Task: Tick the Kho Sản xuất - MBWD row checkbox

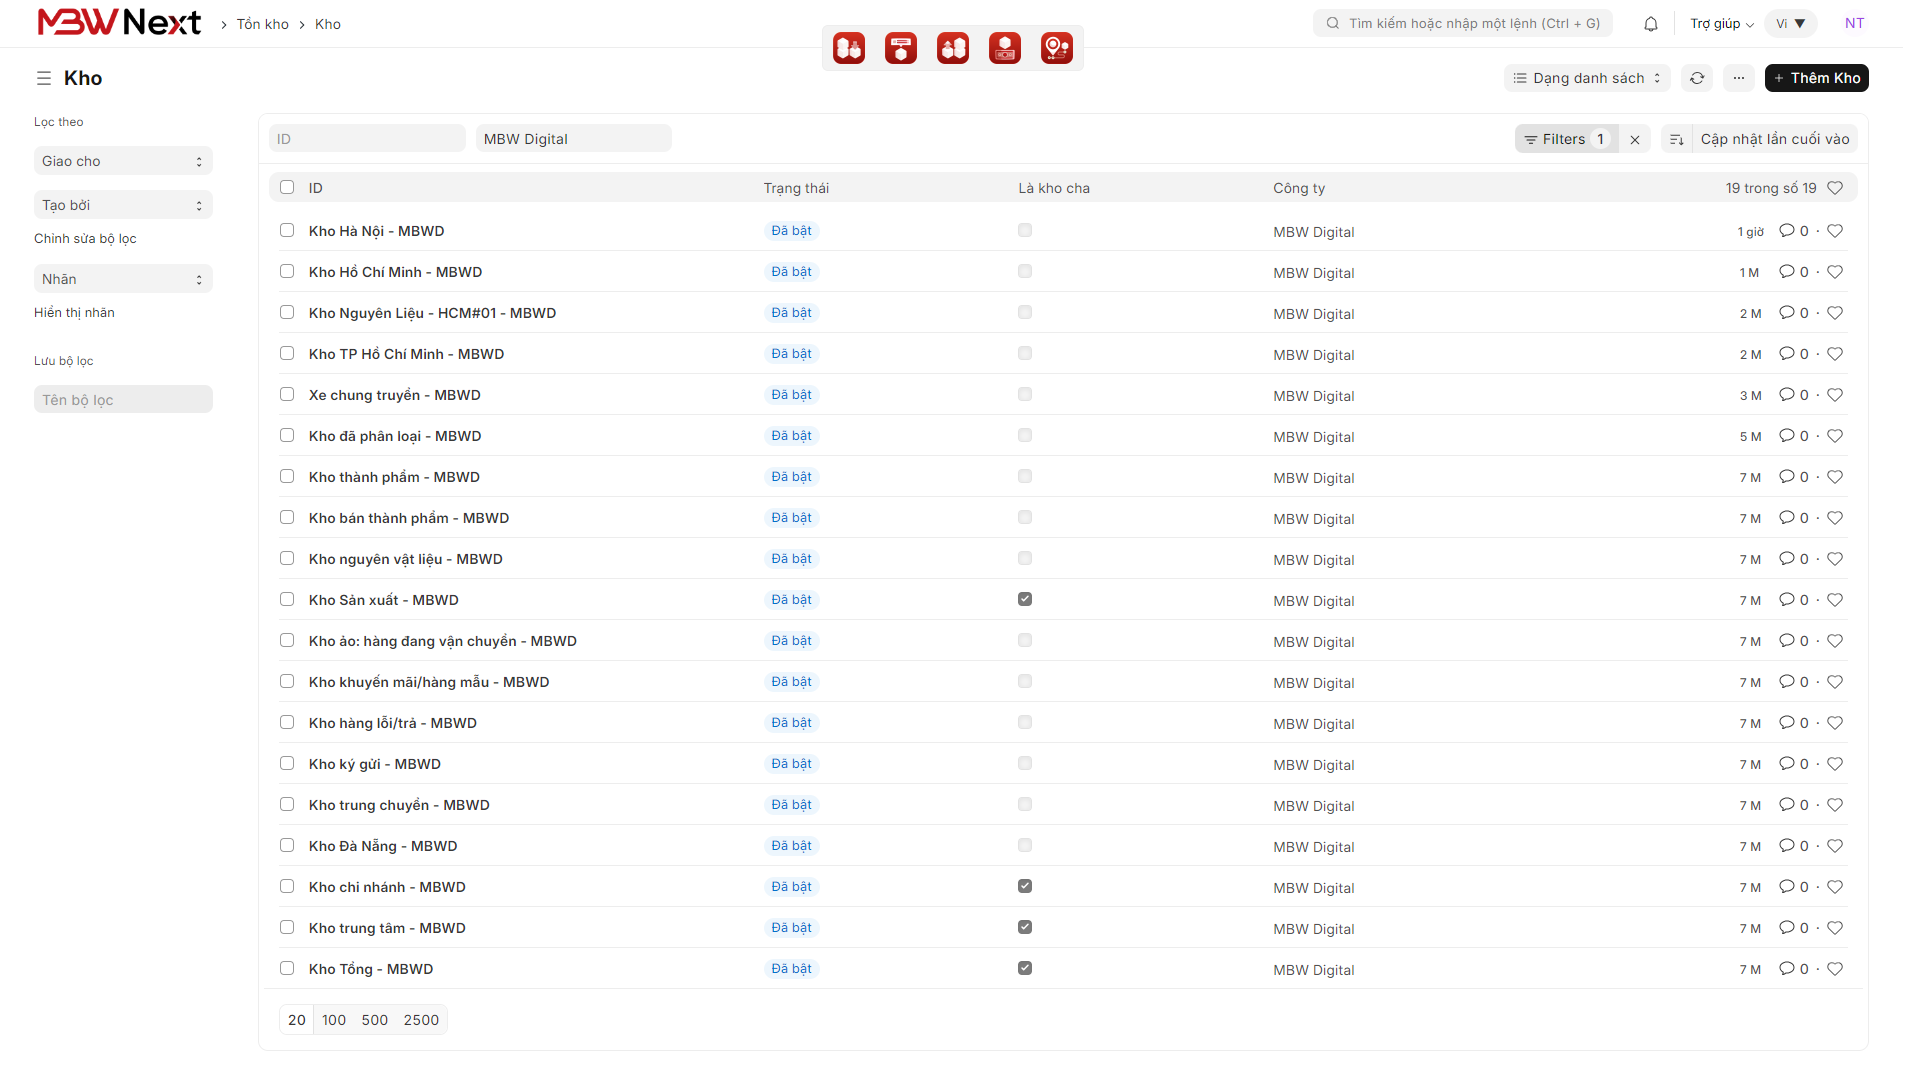Action: pyautogui.click(x=287, y=599)
